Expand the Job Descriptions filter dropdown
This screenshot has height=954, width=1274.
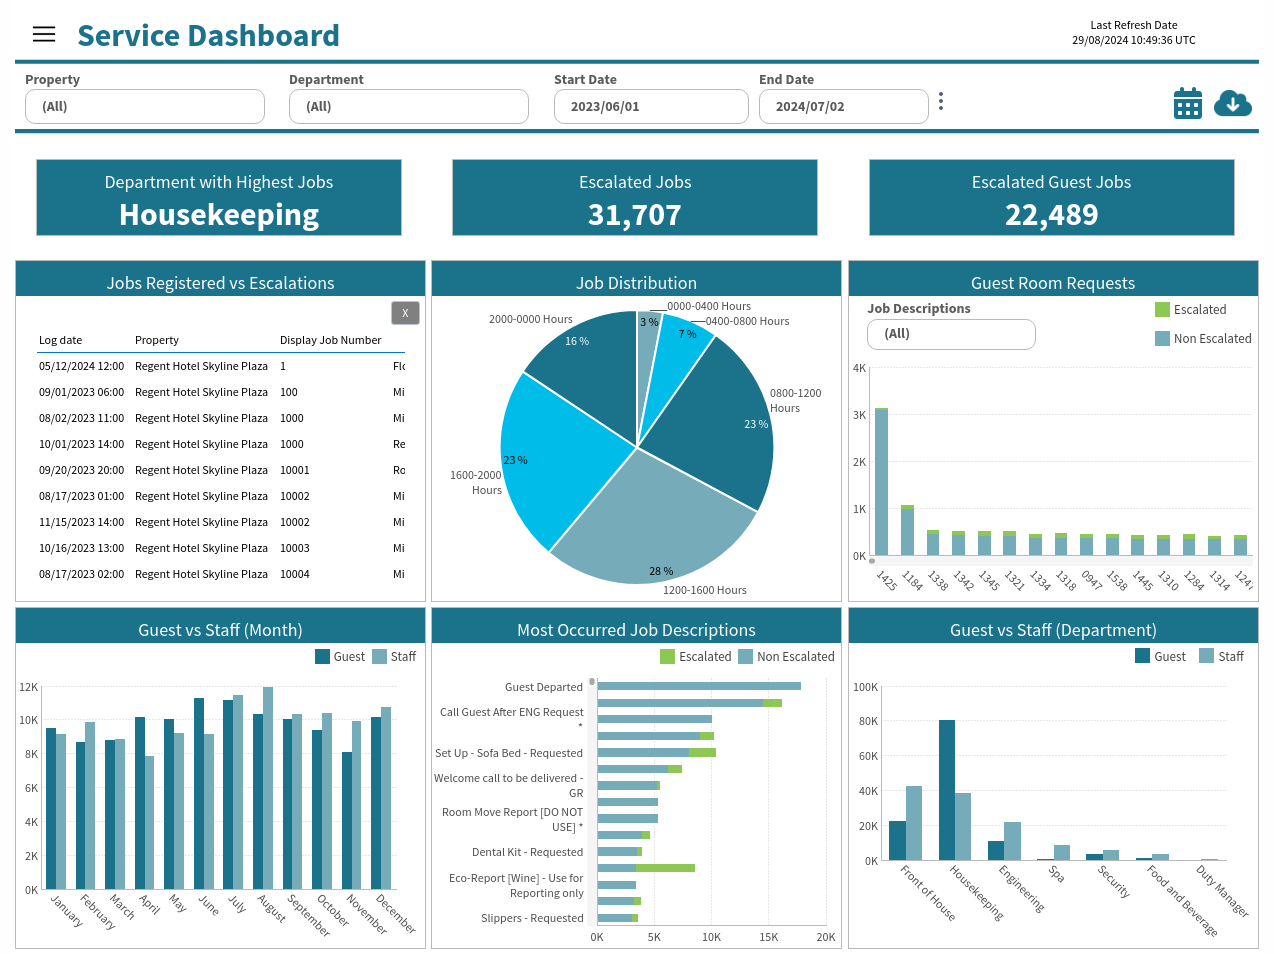tap(951, 334)
